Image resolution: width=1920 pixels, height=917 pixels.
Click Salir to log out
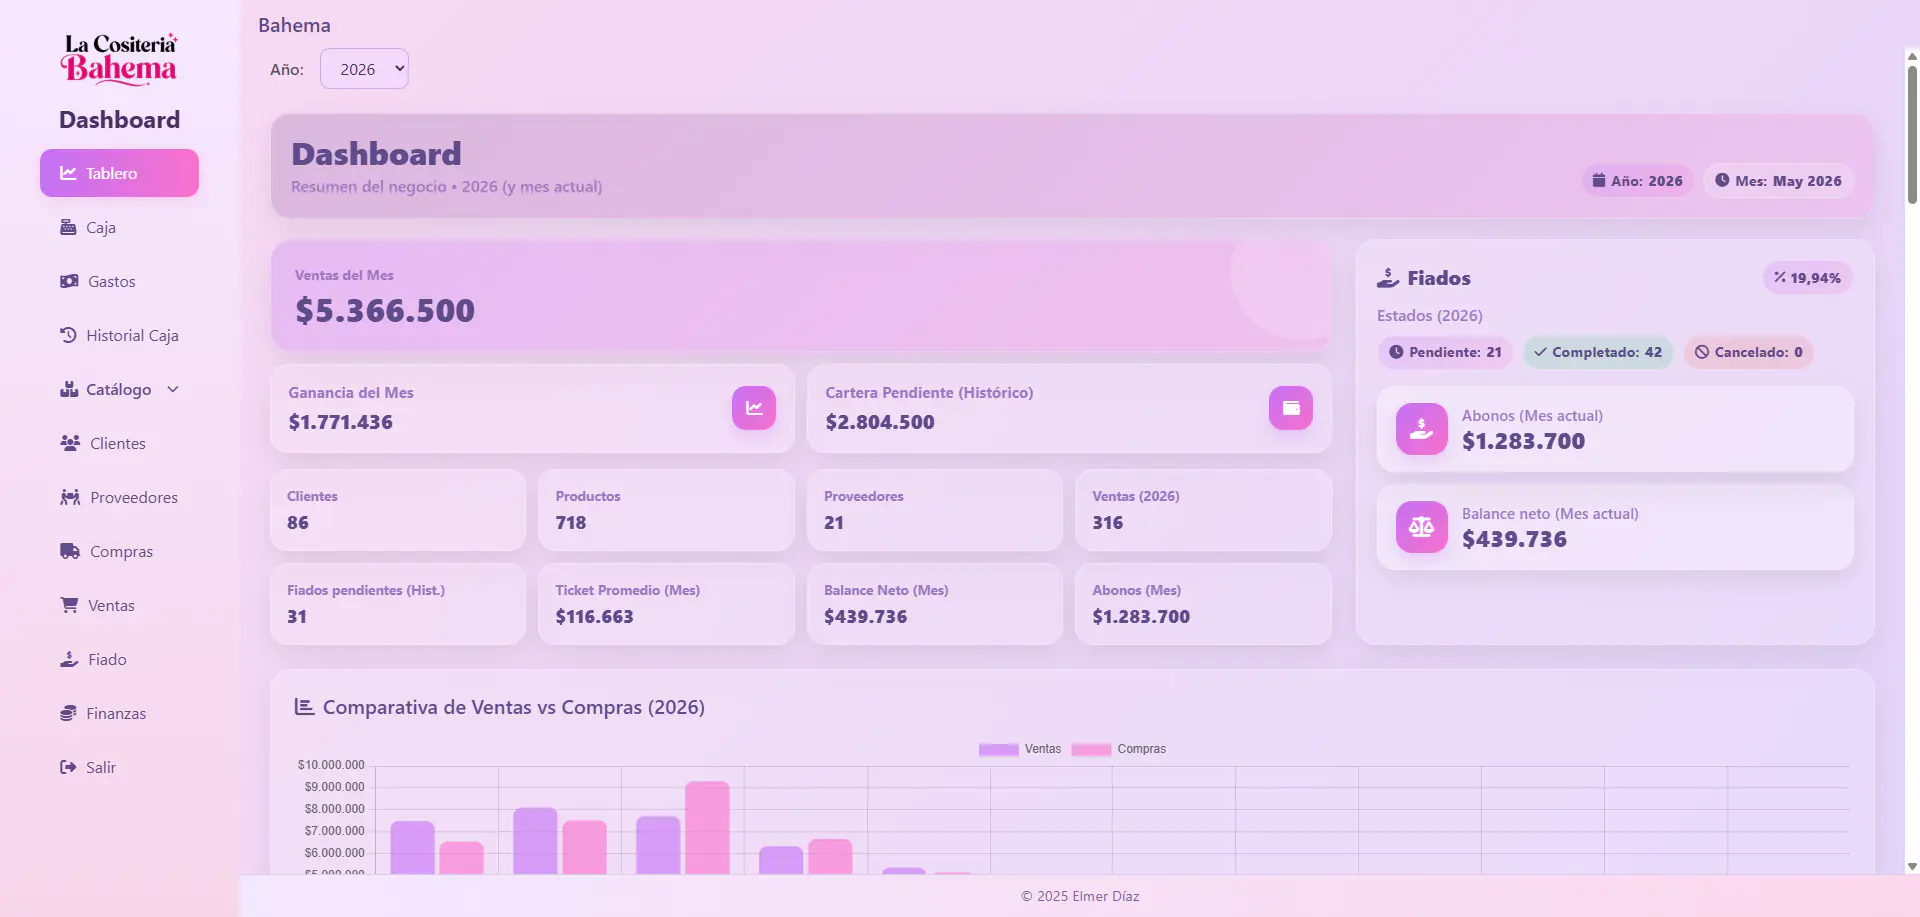[x=119, y=767]
